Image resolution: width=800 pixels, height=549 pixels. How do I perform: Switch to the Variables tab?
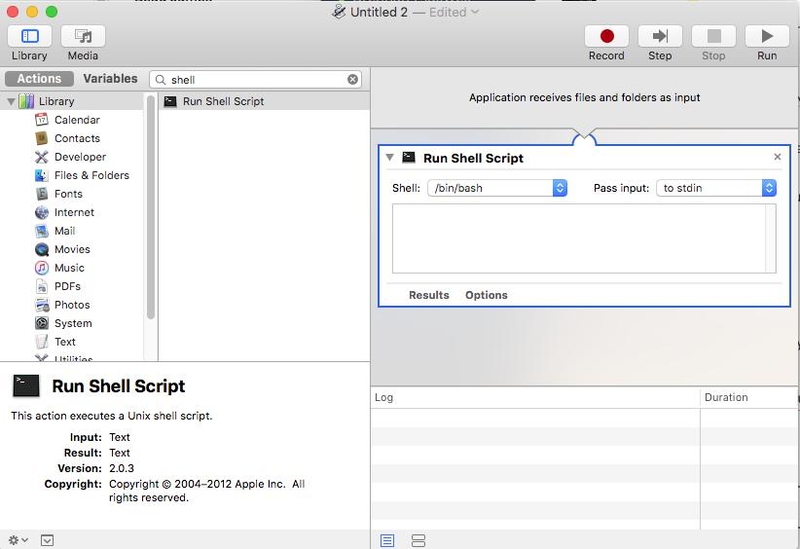click(110, 79)
